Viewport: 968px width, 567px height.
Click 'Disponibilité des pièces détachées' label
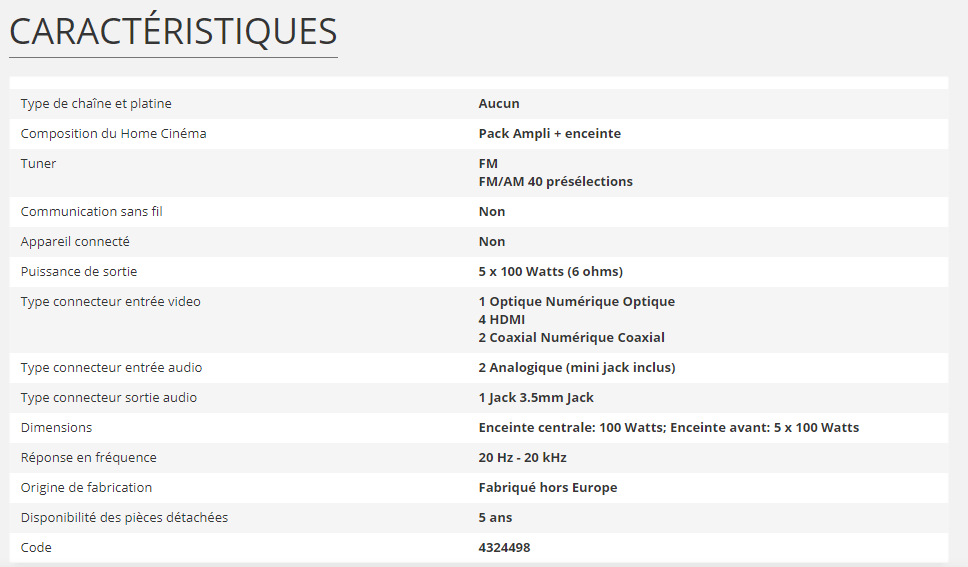[x=124, y=518]
